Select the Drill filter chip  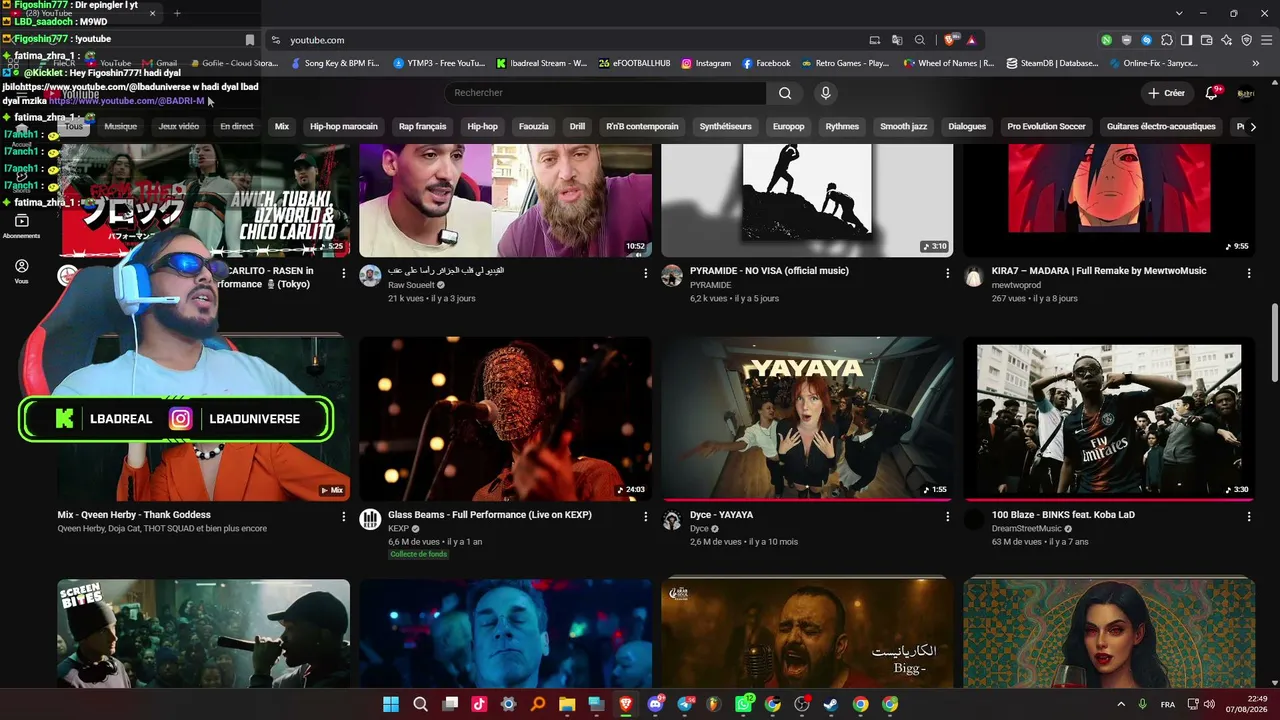(577, 127)
